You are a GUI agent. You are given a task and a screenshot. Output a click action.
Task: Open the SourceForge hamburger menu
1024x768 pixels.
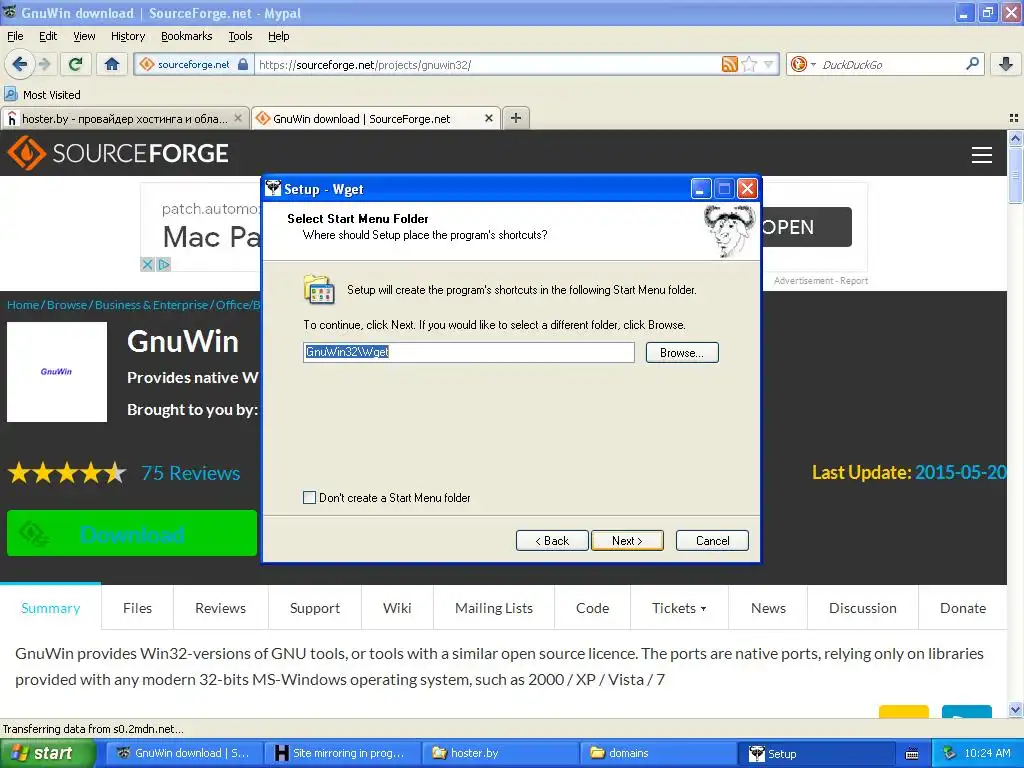click(982, 155)
